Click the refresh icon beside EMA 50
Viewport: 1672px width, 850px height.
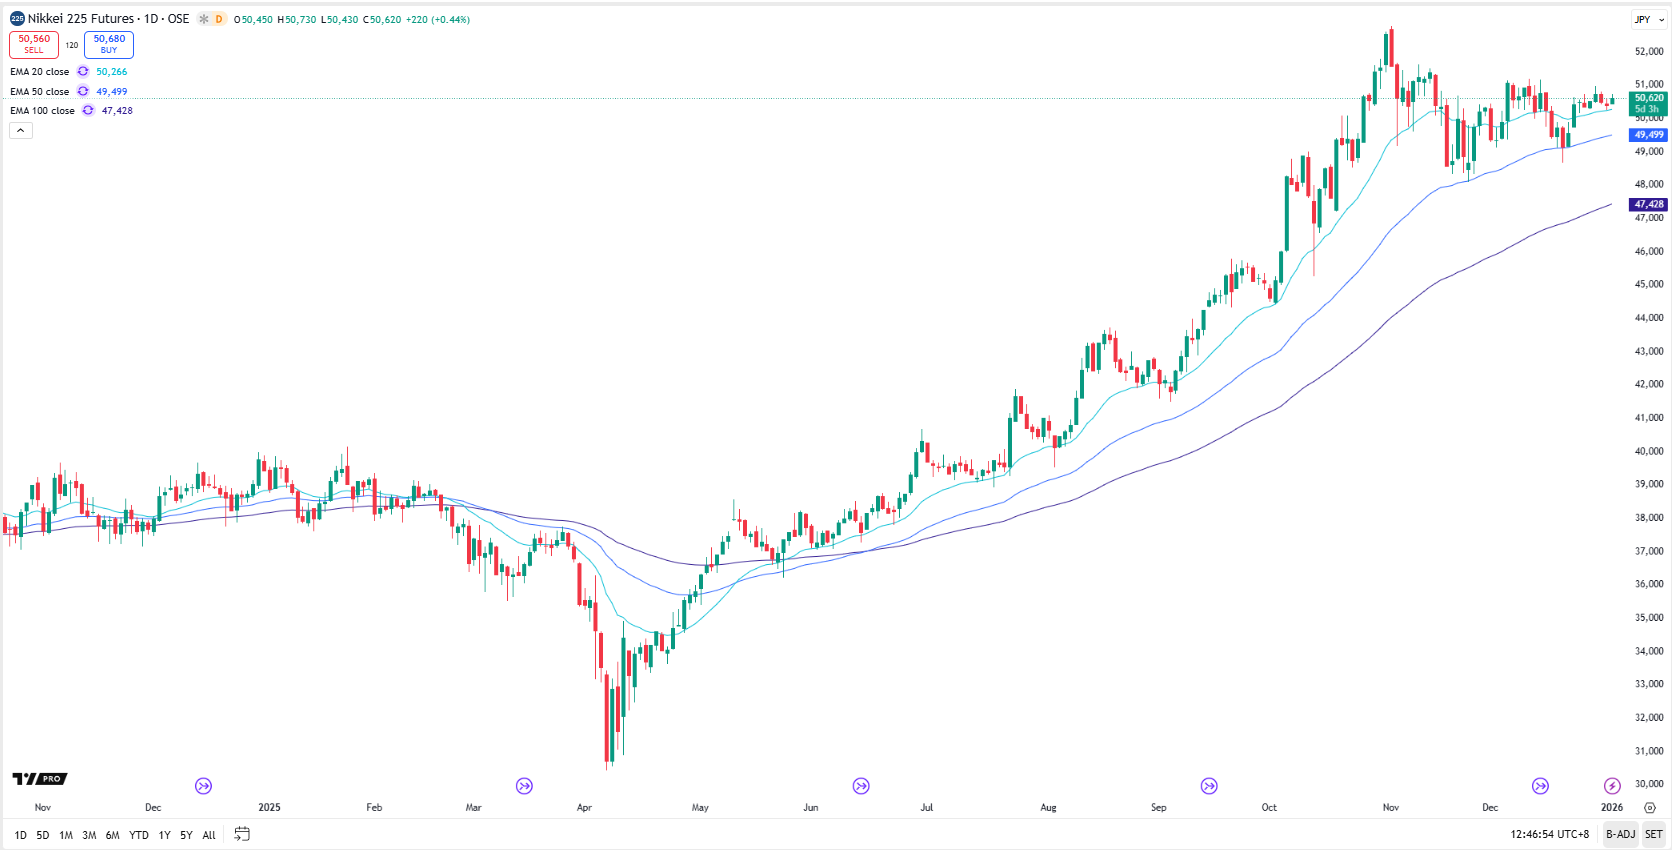pyautogui.click(x=83, y=91)
